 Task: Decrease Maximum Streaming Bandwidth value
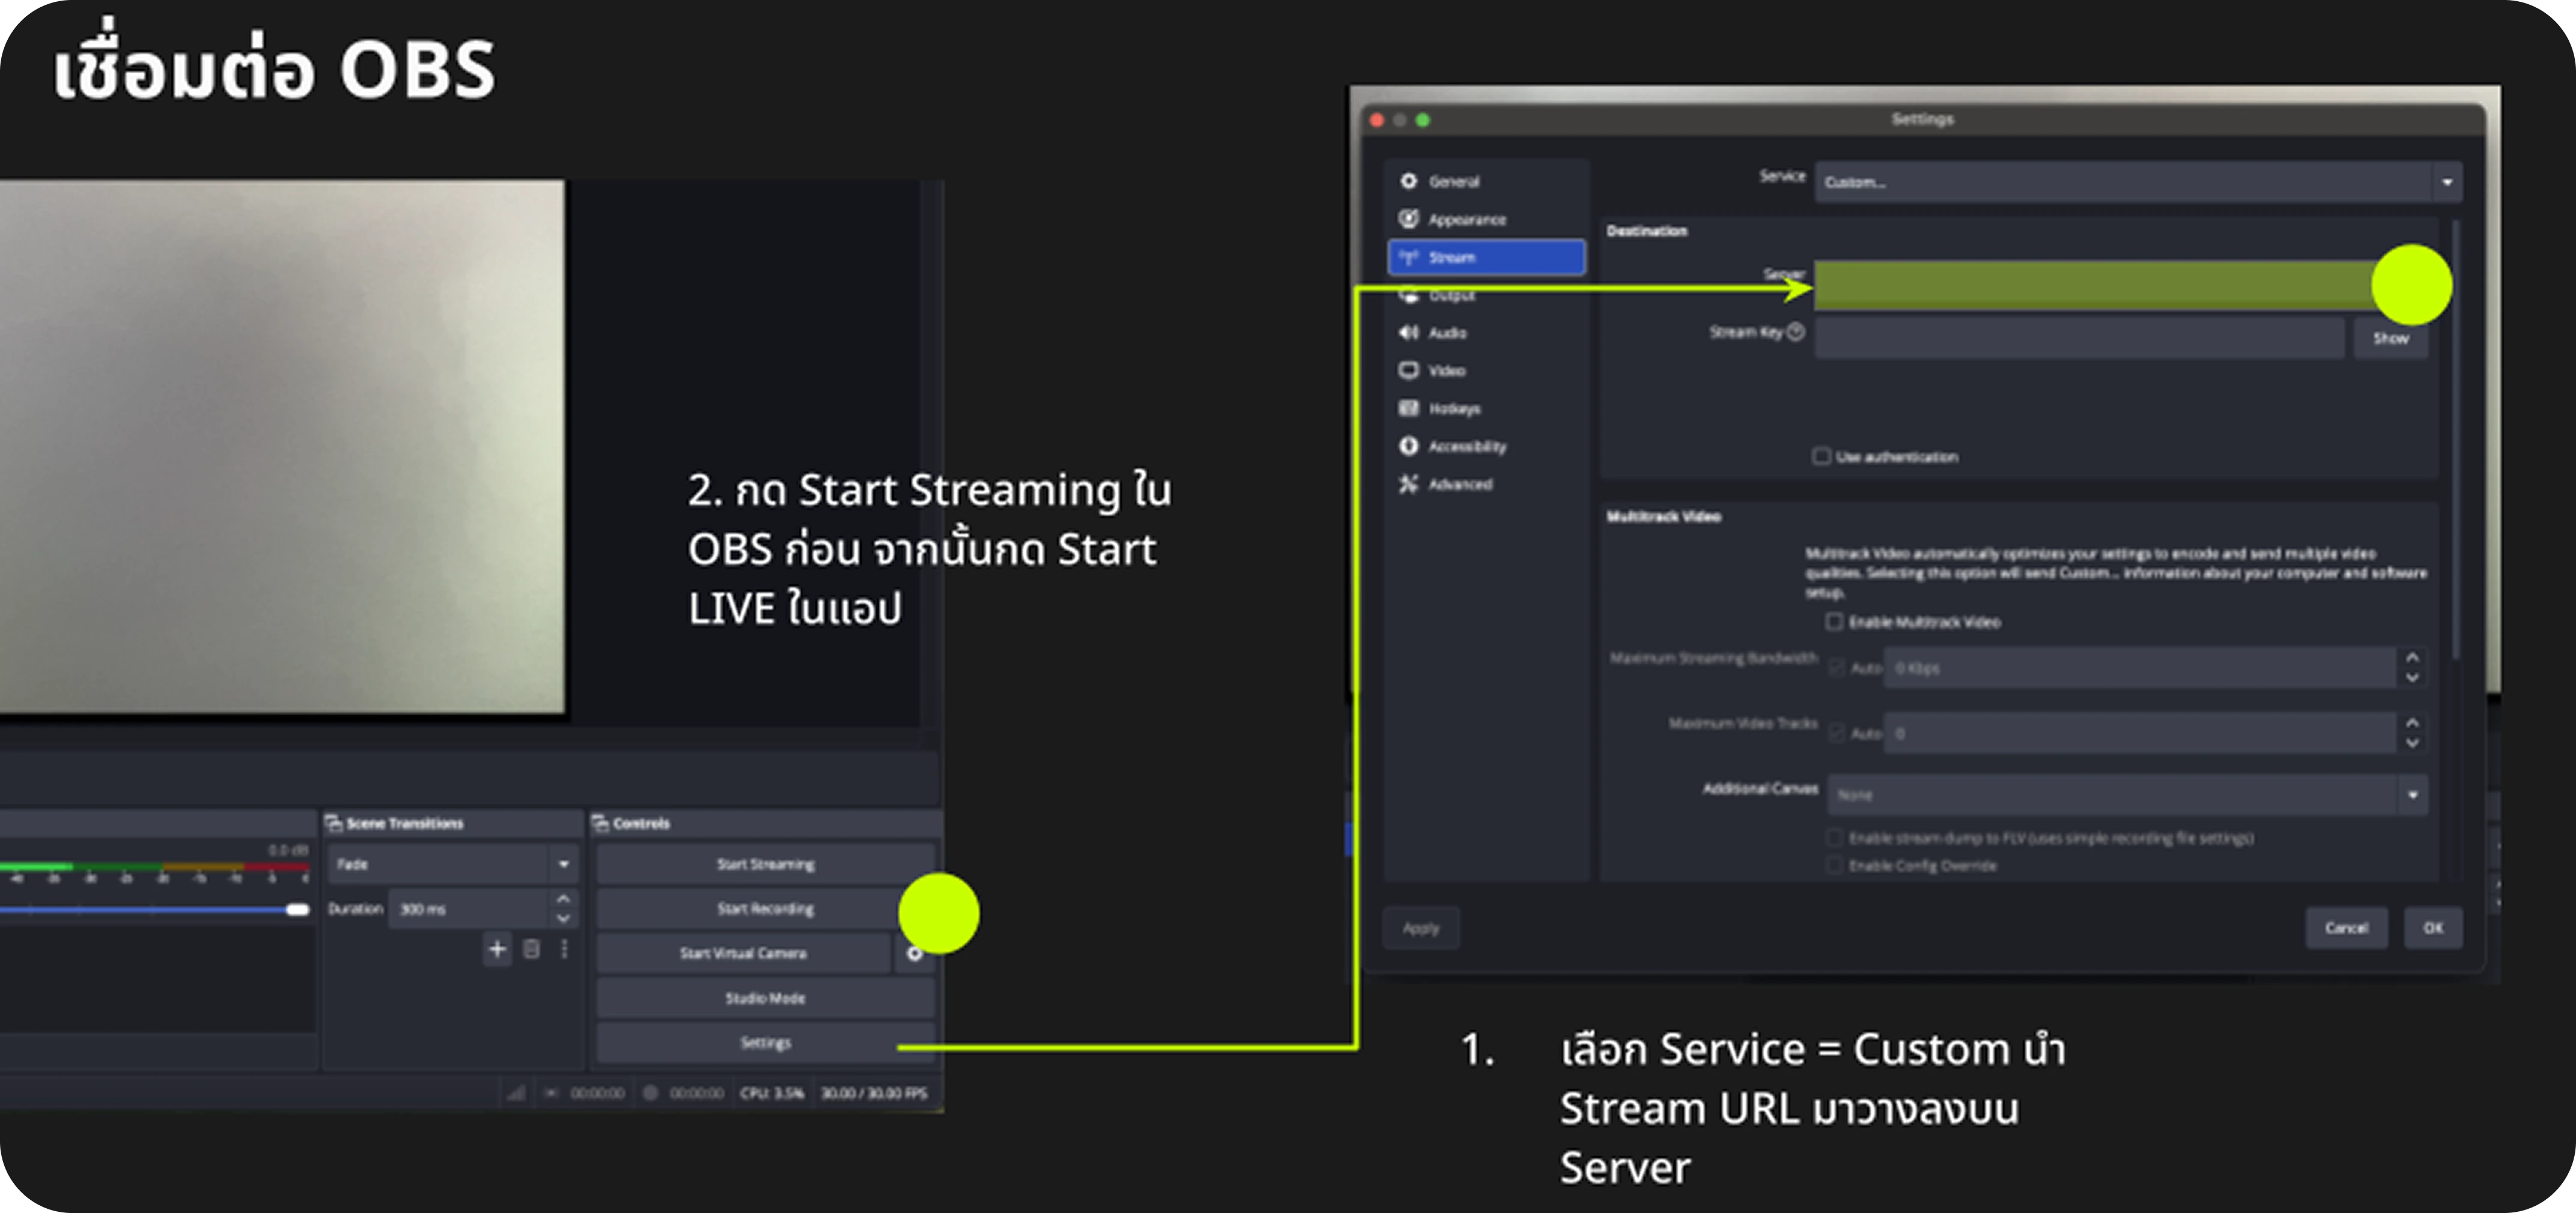coord(2412,678)
